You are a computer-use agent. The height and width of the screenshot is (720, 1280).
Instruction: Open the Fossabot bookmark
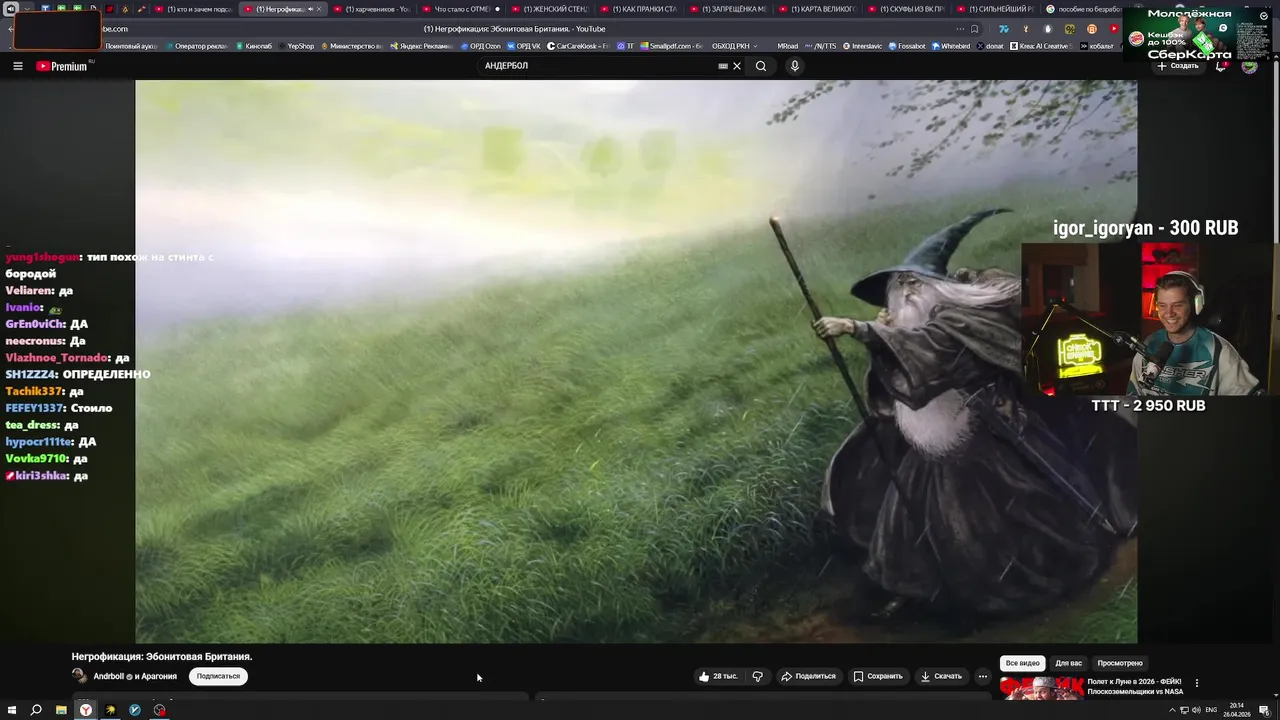pos(906,46)
